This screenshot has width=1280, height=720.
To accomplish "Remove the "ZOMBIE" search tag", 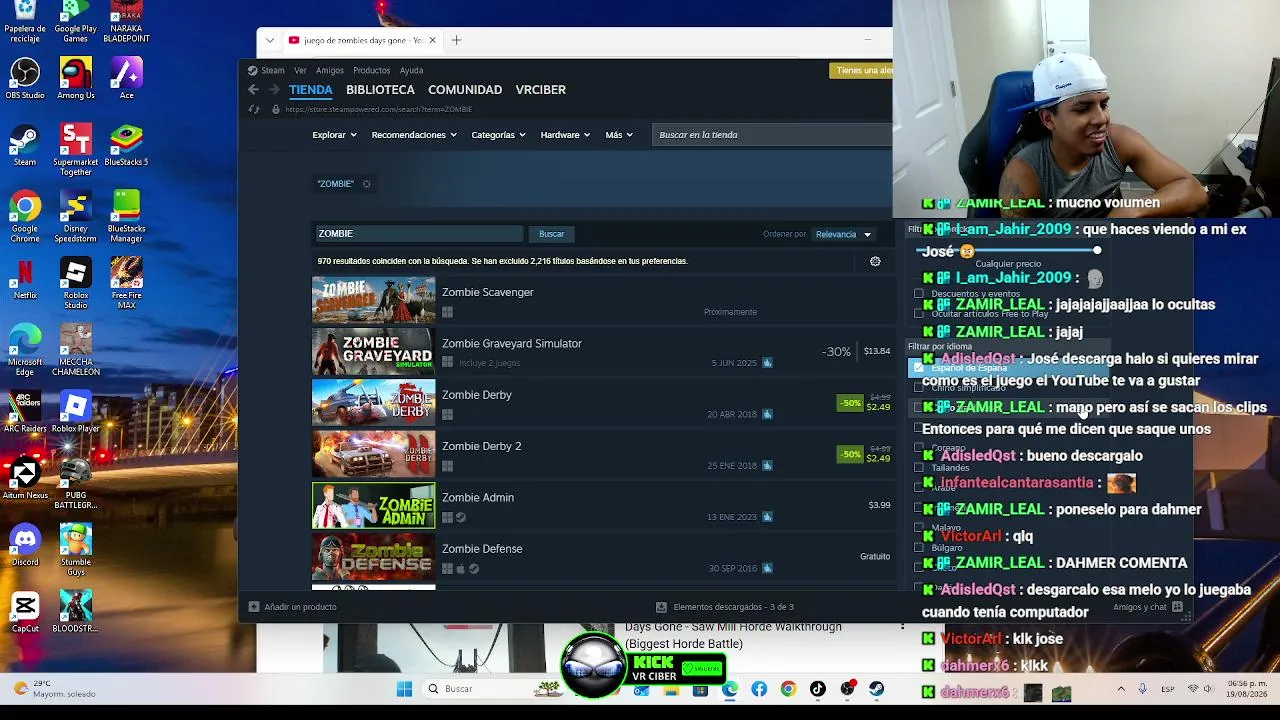I will 366,184.
